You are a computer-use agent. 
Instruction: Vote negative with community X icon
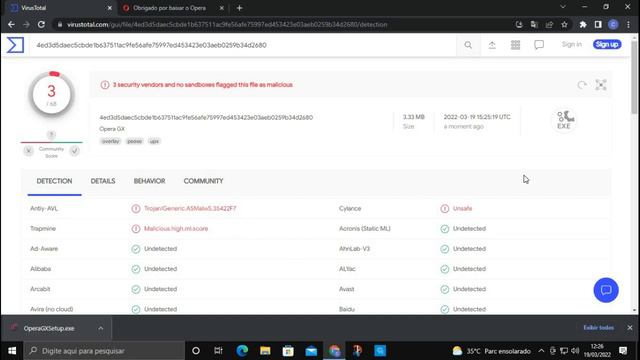pos(28,151)
